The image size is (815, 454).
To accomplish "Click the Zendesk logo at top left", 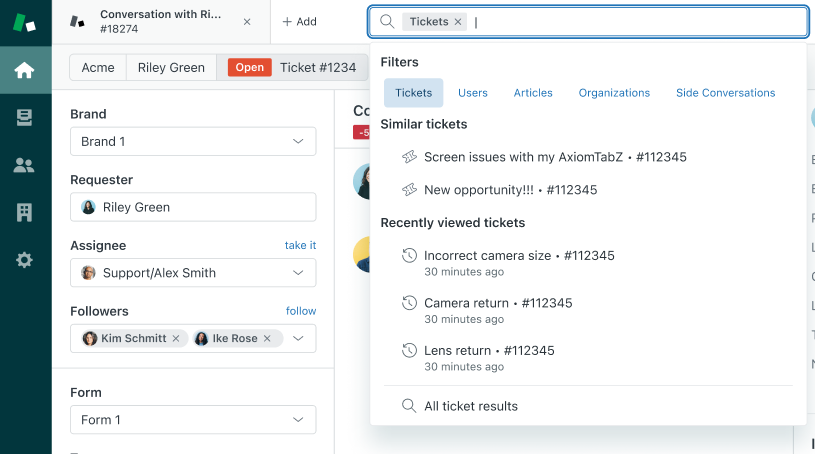I will [25, 22].
